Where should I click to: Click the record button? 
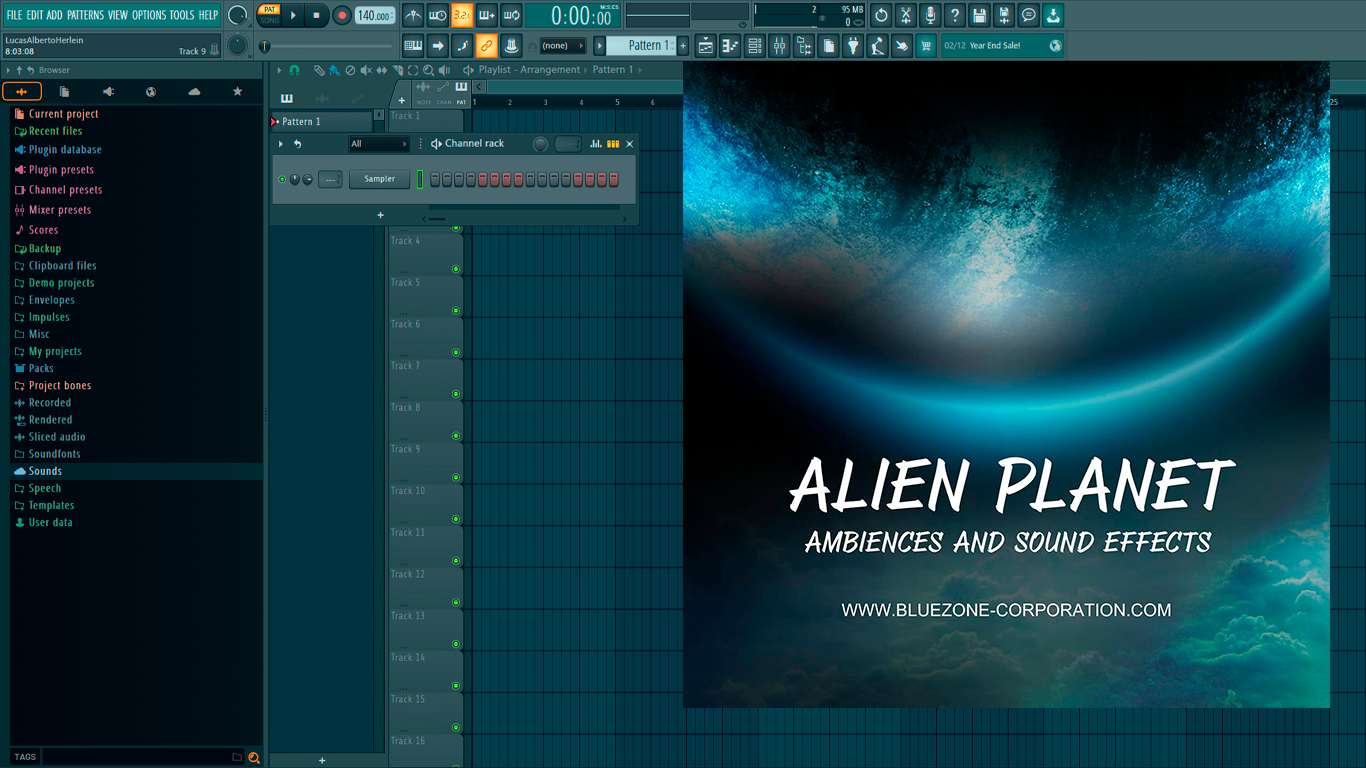[x=342, y=15]
